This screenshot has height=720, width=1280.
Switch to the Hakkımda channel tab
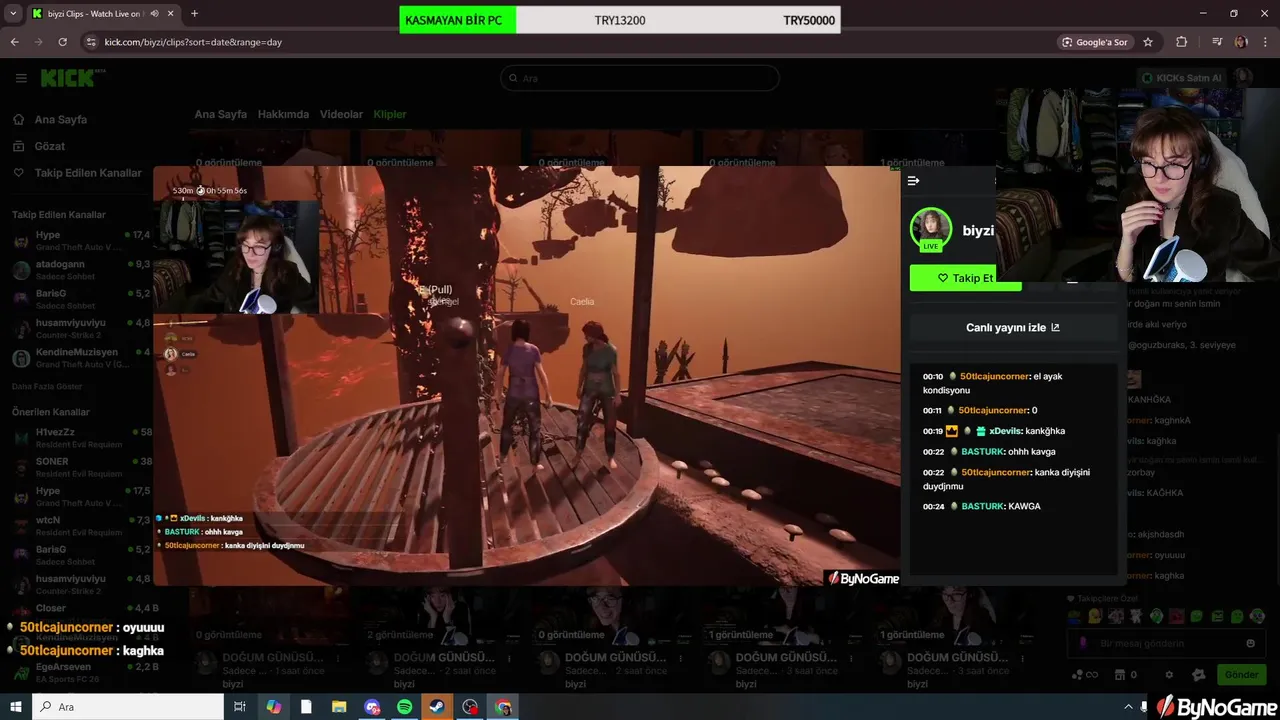(283, 114)
